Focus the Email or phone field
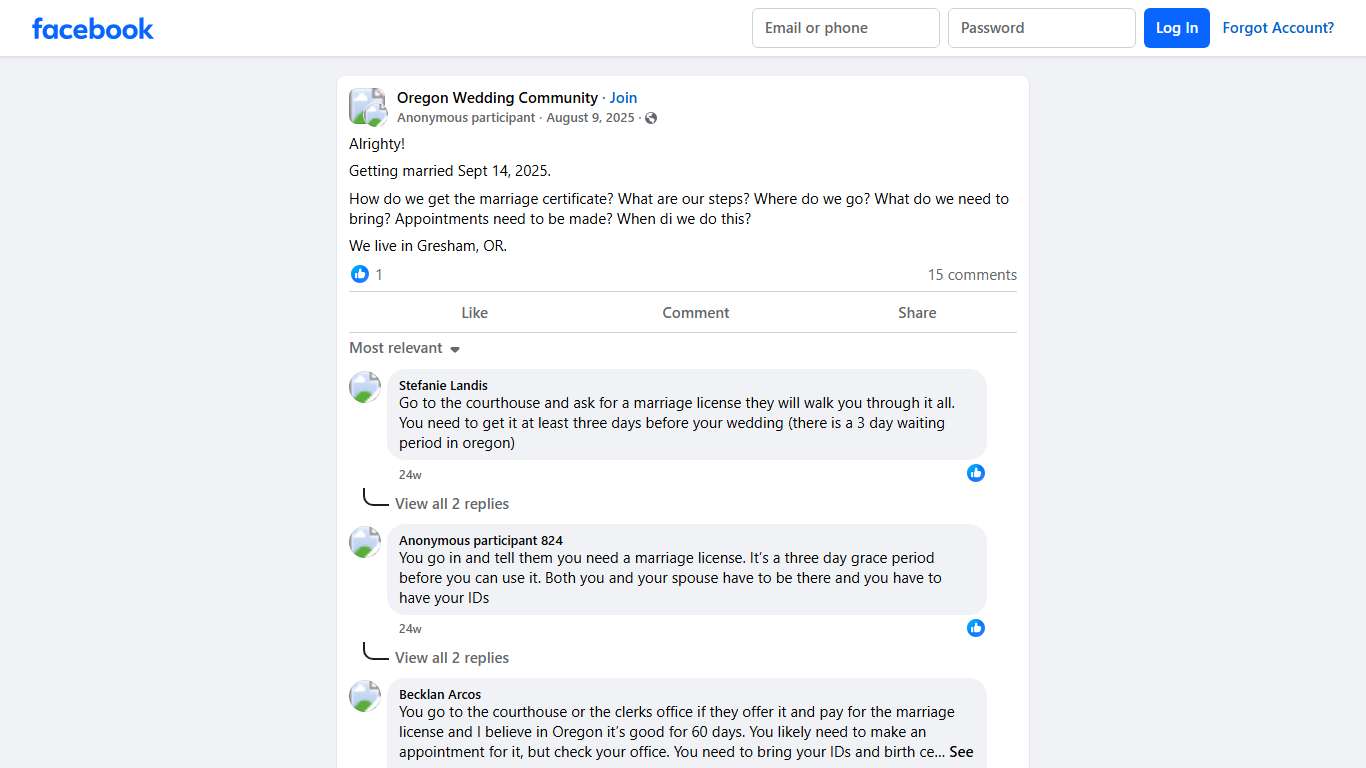Viewport: 1366px width, 768px height. click(x=845, y=28)
